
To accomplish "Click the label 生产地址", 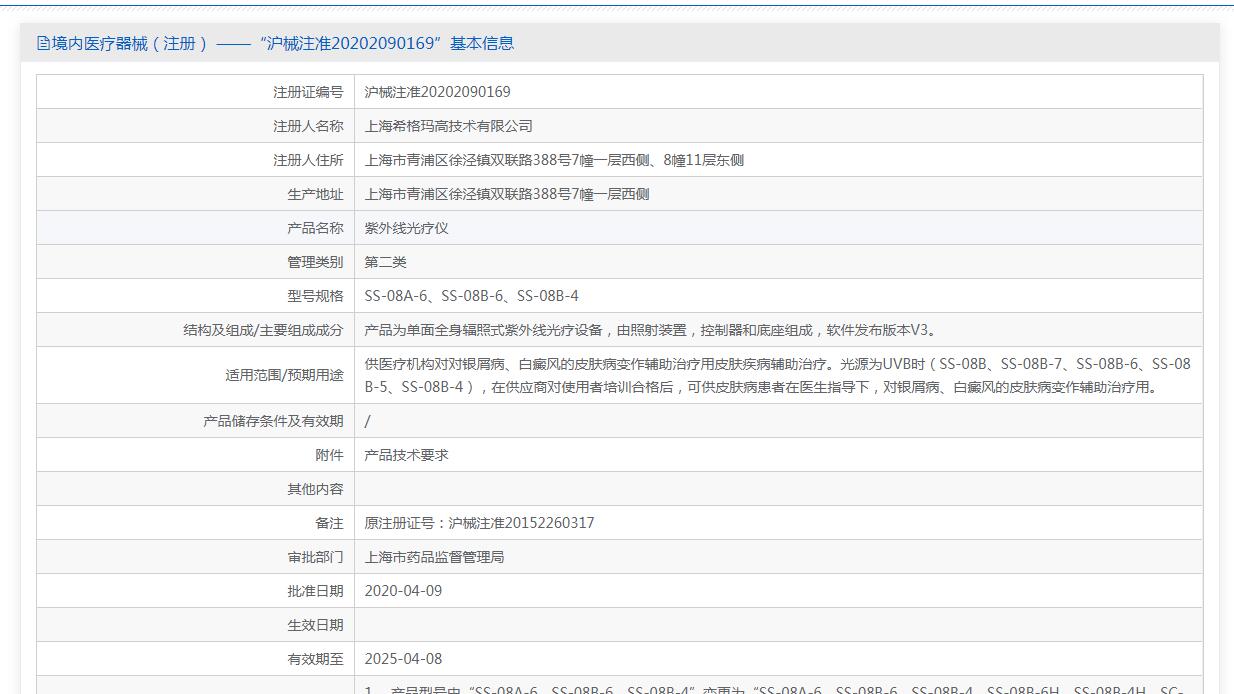I will tap(315, 194).
